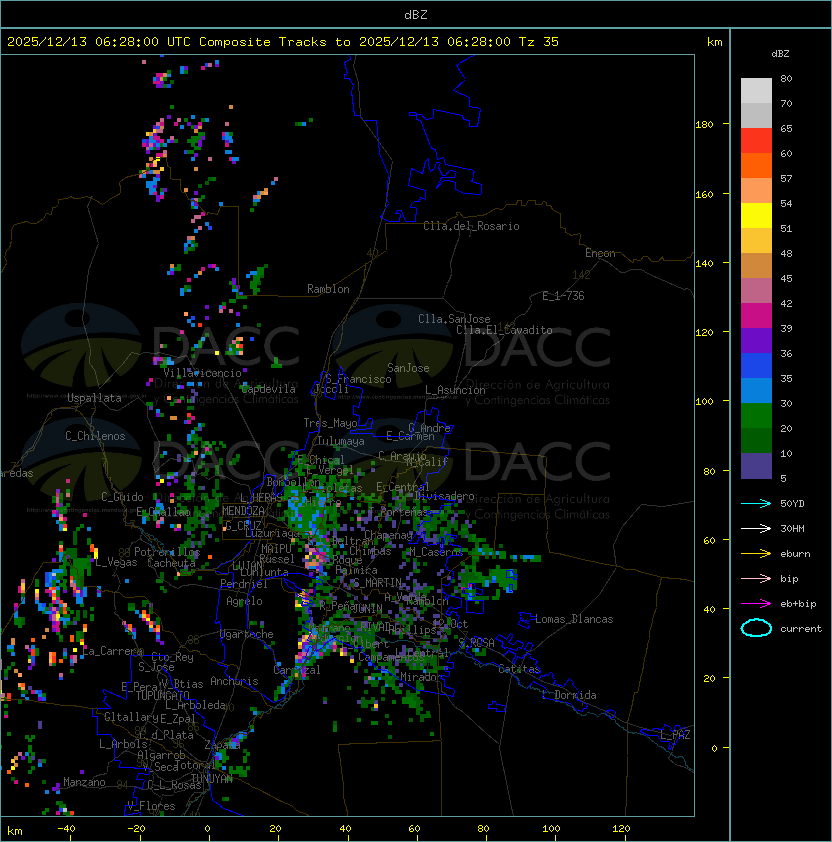Click the 'TUNUYAN' map label
Viewport: 832px width, 842px height.
click(212, 779)
